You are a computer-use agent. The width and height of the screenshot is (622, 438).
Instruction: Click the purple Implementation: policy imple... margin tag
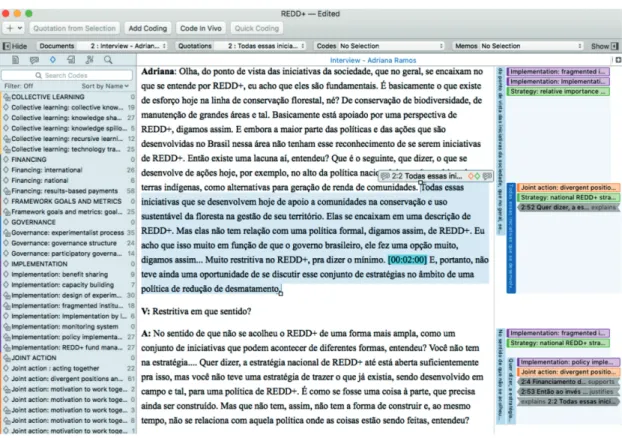(568, 362)
